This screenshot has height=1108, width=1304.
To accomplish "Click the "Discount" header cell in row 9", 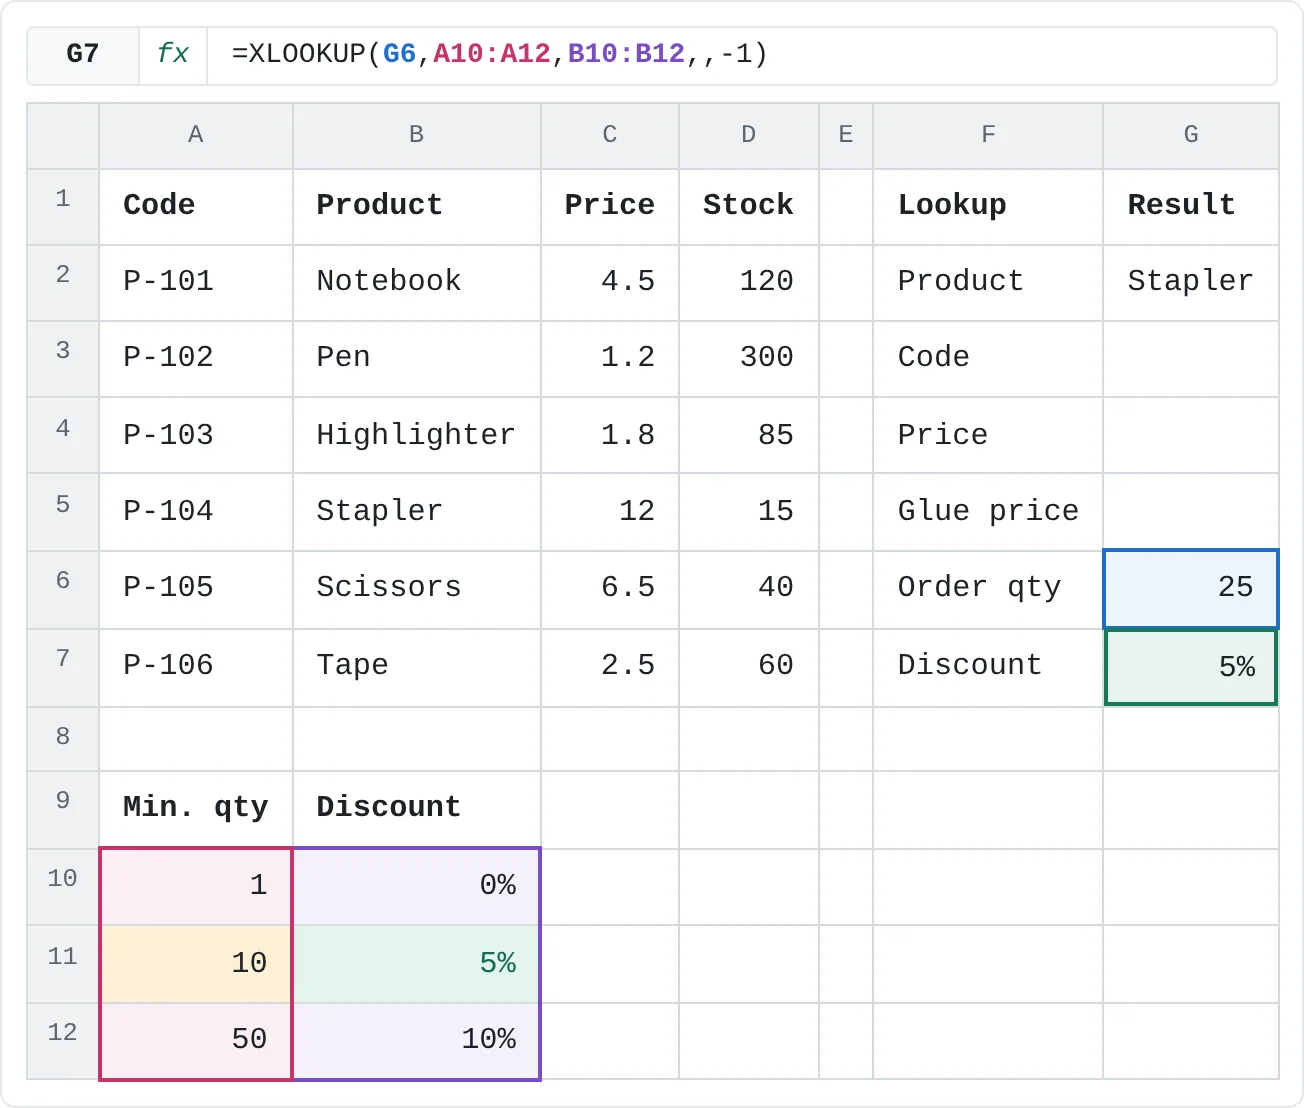I will click(417, 810).
